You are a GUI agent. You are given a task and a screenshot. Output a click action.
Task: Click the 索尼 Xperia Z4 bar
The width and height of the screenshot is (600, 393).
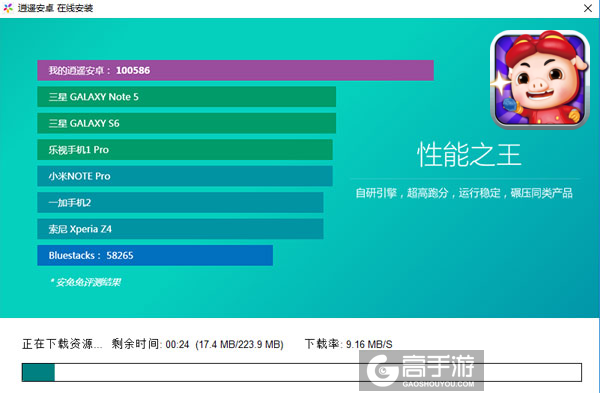180,229
